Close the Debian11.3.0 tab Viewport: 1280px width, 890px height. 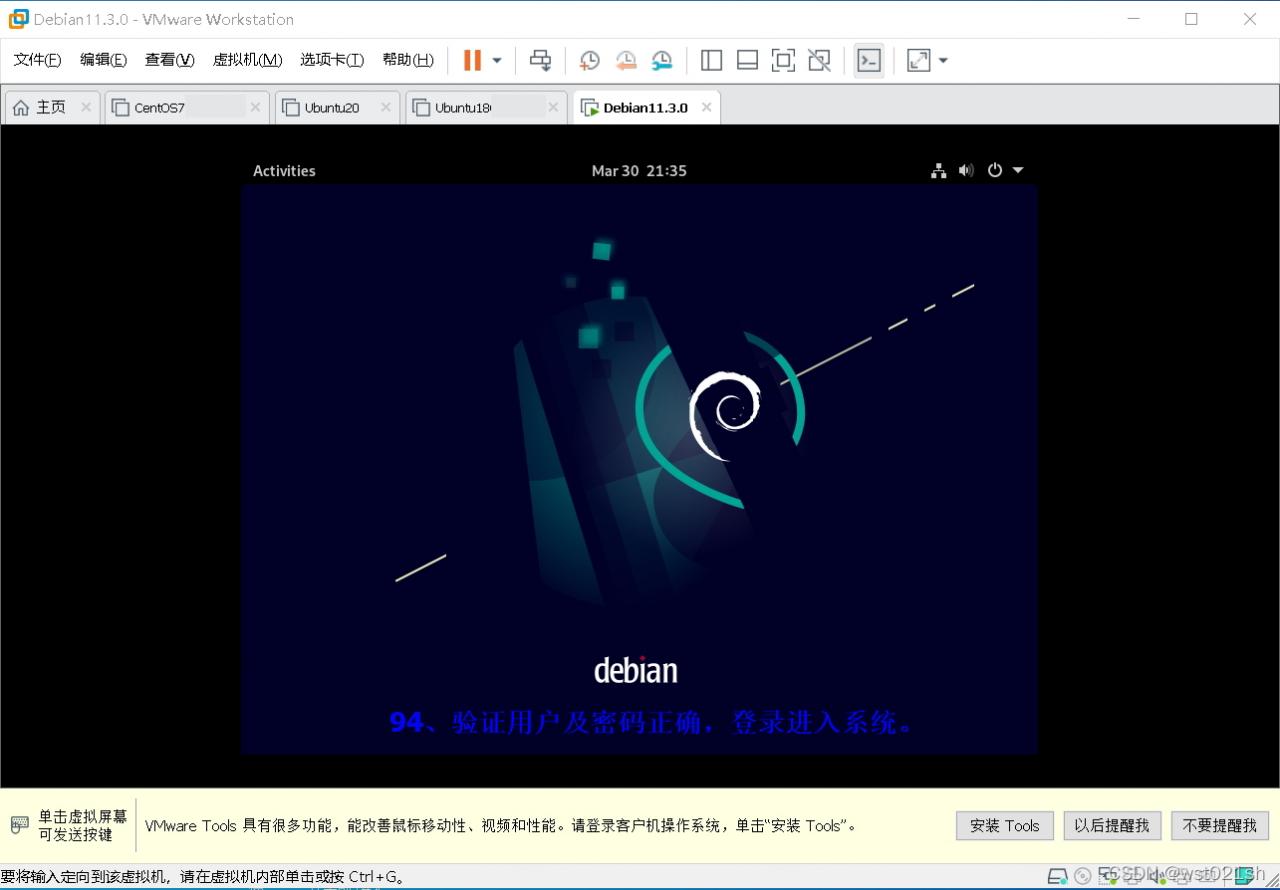tap(706, 108)
